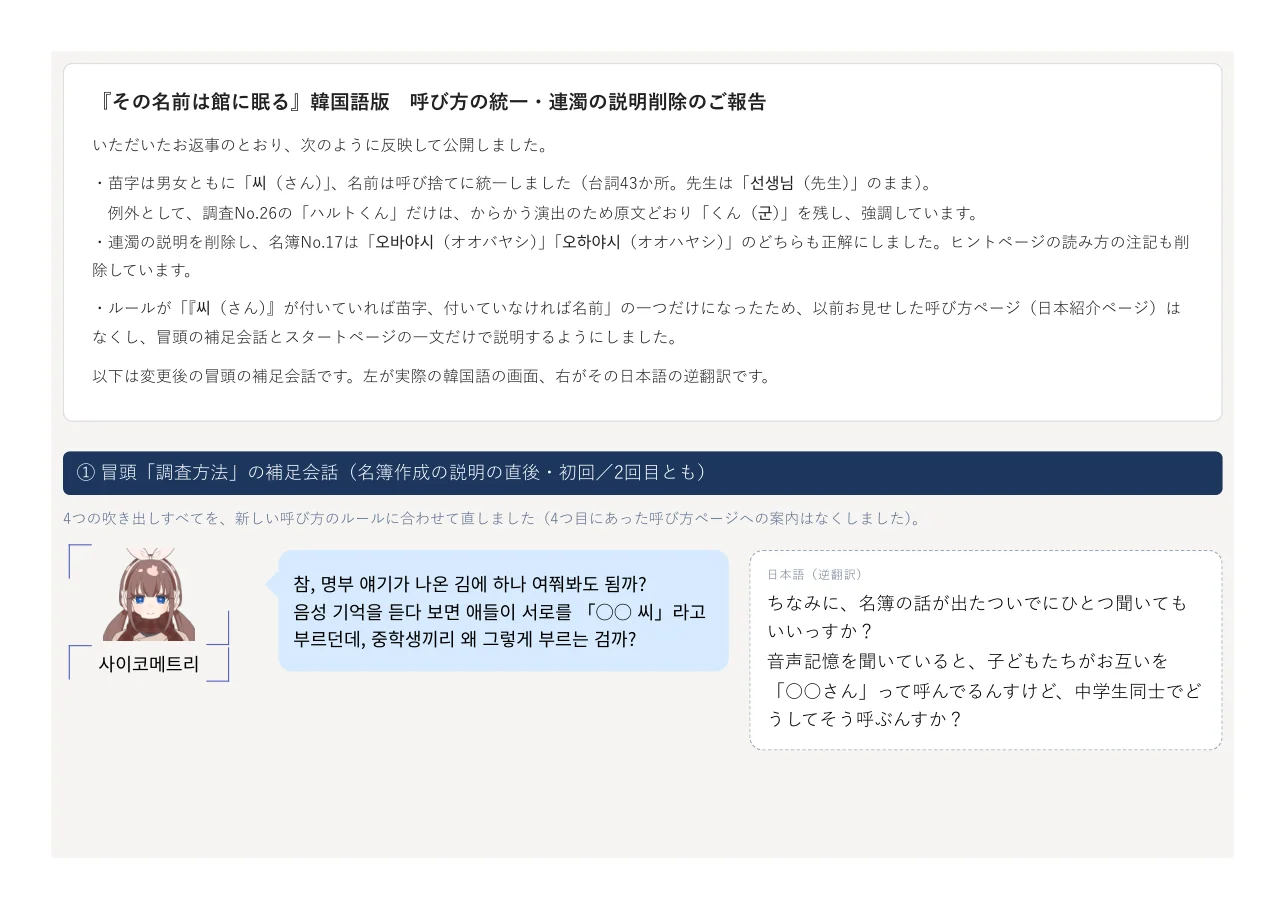Image resolution: width=1287 pixels, height=909 pixels.
Task: Click the 선생님（先生） text
Action: pos(799,183)
